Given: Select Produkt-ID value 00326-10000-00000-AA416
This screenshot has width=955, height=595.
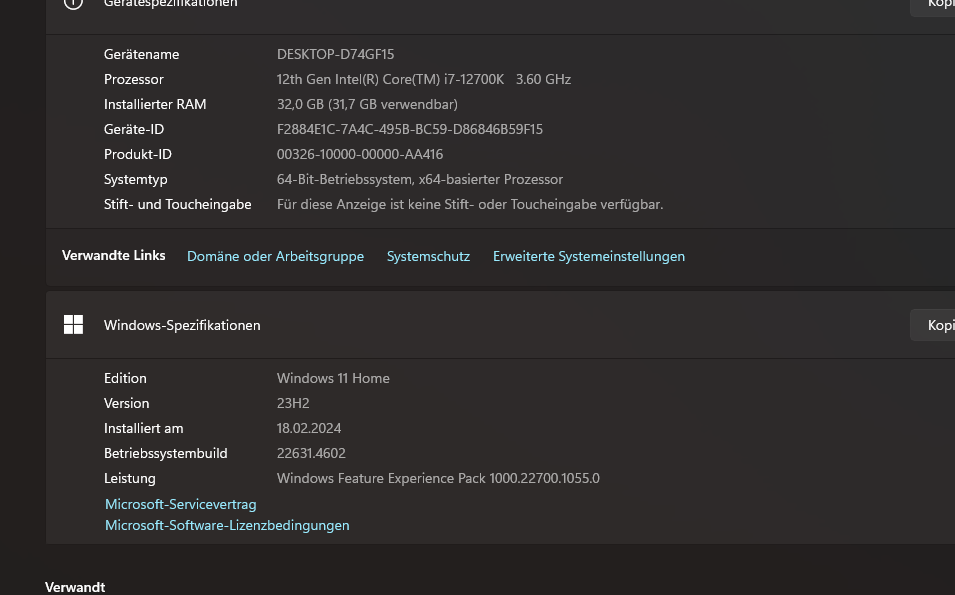Looking at the screenshot, I should tap(360, 154).
